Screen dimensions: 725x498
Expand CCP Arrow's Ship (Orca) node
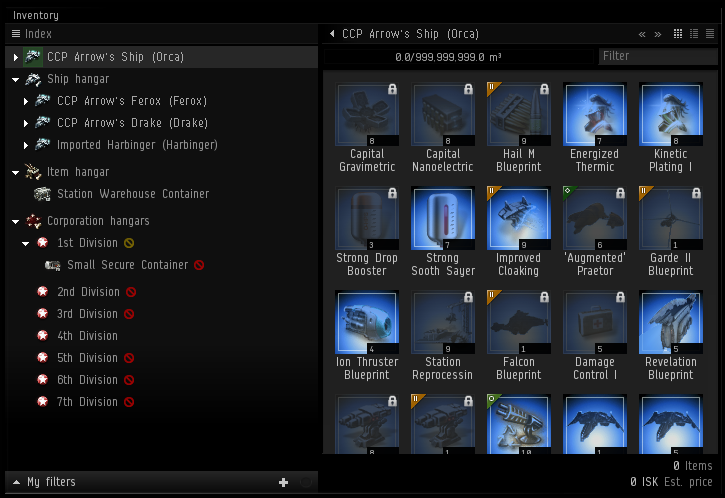[x=16, y=57]
